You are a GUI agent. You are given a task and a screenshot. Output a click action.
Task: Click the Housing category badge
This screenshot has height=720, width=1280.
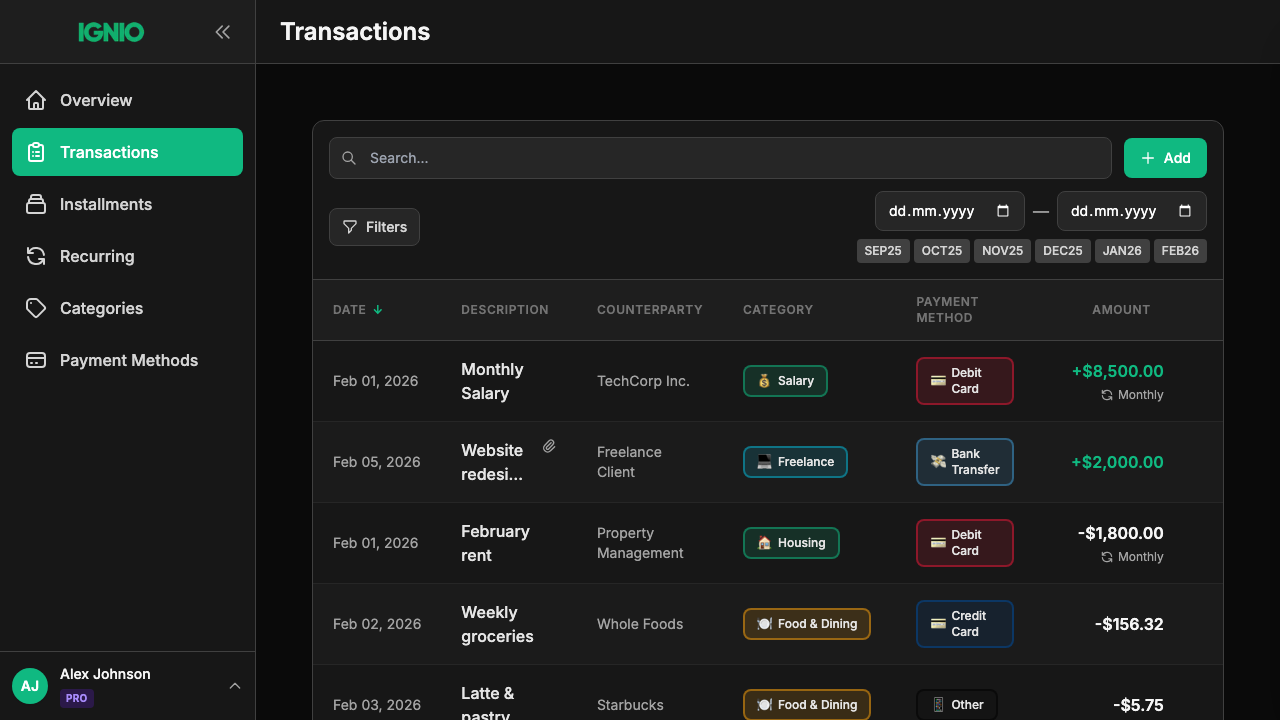pos(791,543)
